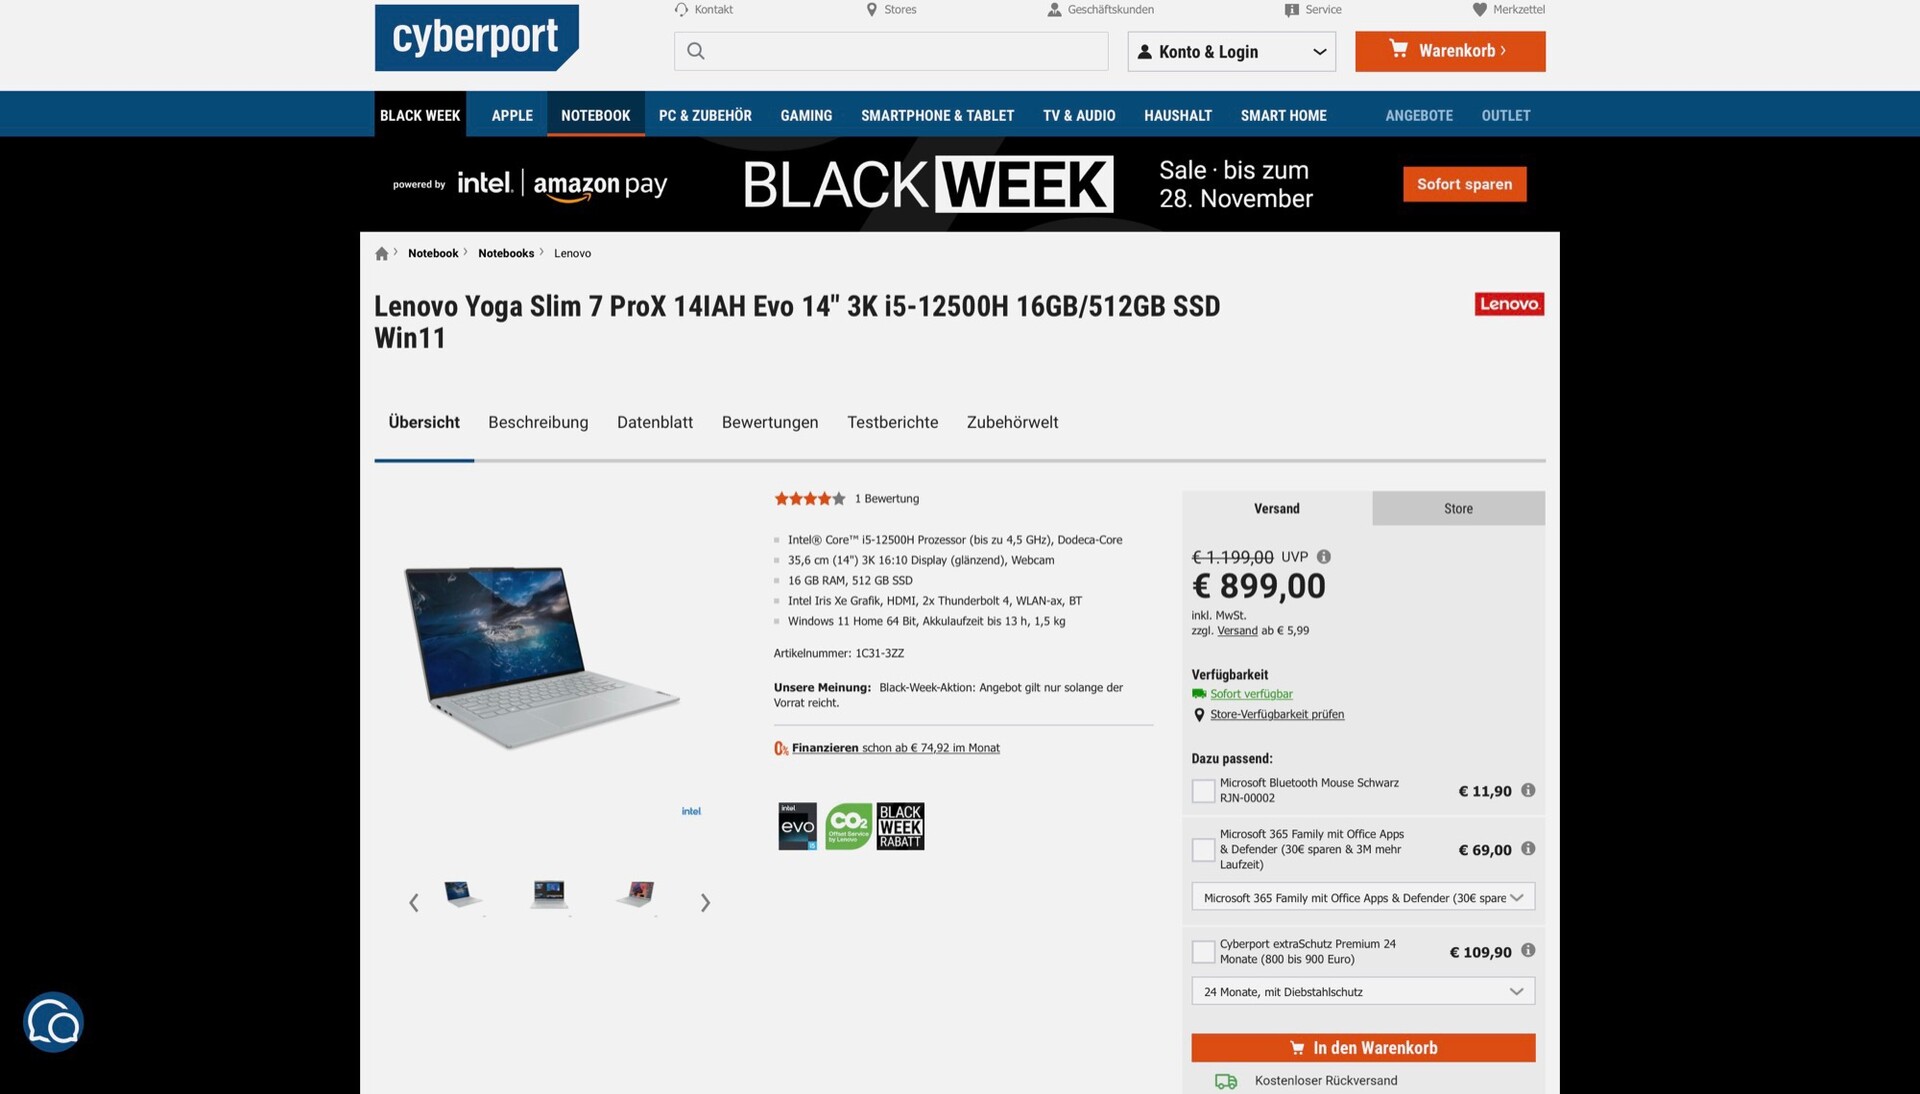
Task: Click the Intel Evo badge
Action: click(797, 826)
